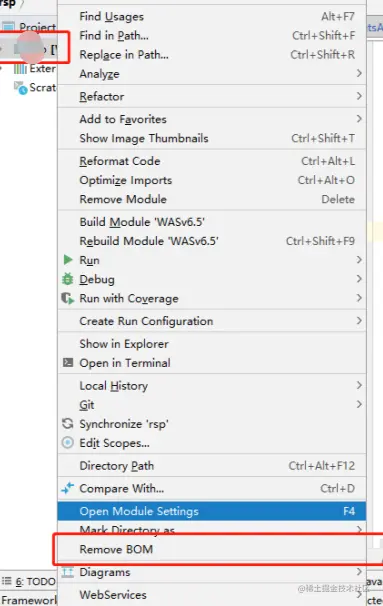Click the Debug bug icon
The width and height of the screenshot is (383, 606).
(68, 279)
